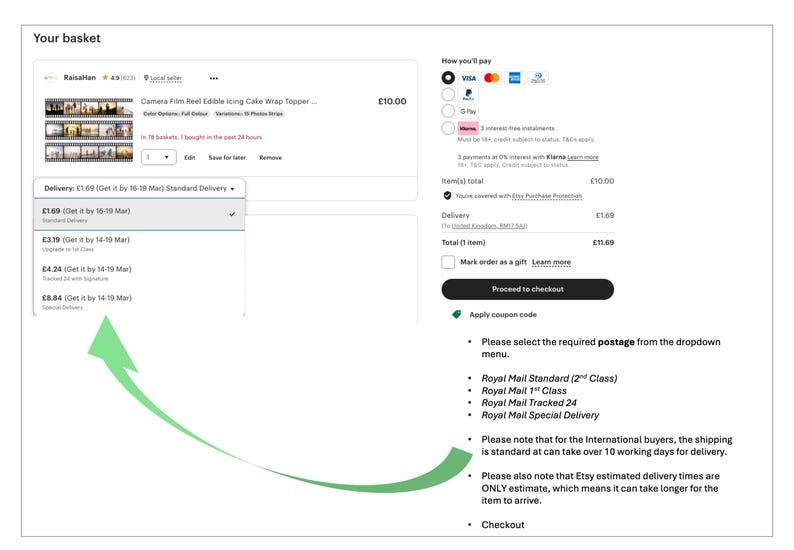The image size is (794, 550).
Task: Collapse the Delivery £1.69 Standard Delivery dropdown
Action: click(139, 188)
